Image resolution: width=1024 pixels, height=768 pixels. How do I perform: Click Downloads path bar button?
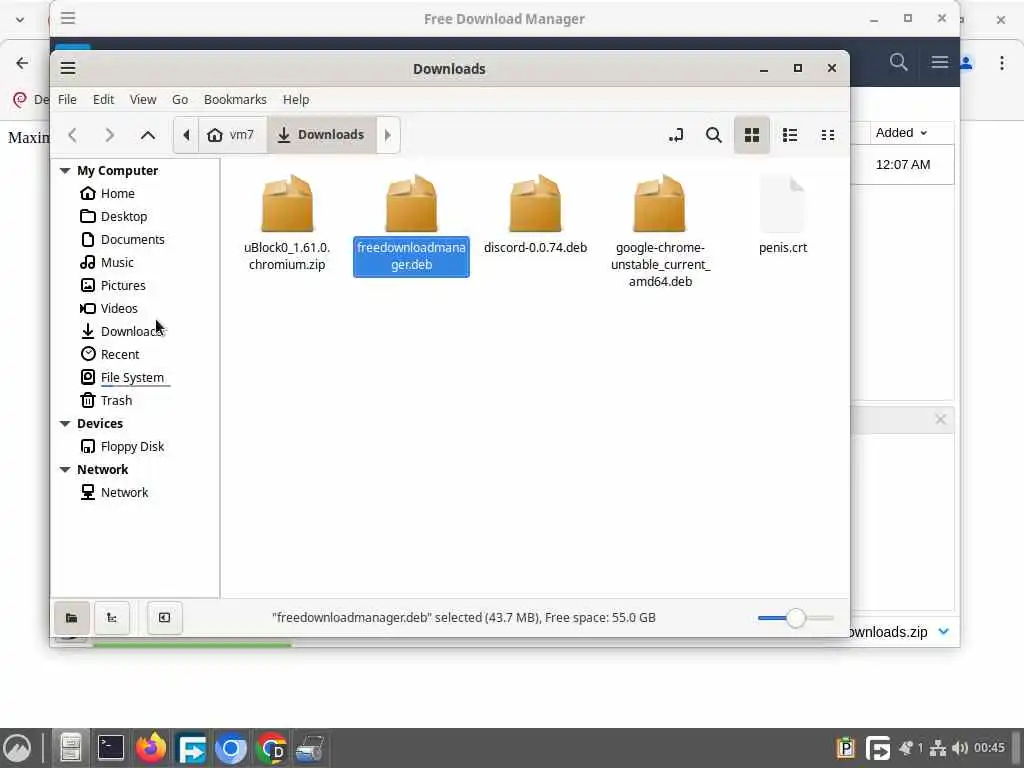point(321,135)
